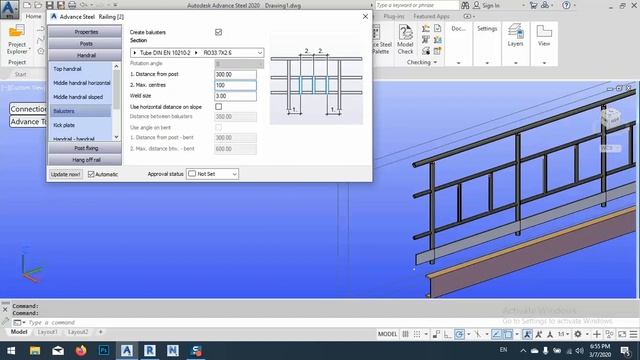The image size is (640, 360).
Task: Select Top handrail in the list
Action: [67, 69]
